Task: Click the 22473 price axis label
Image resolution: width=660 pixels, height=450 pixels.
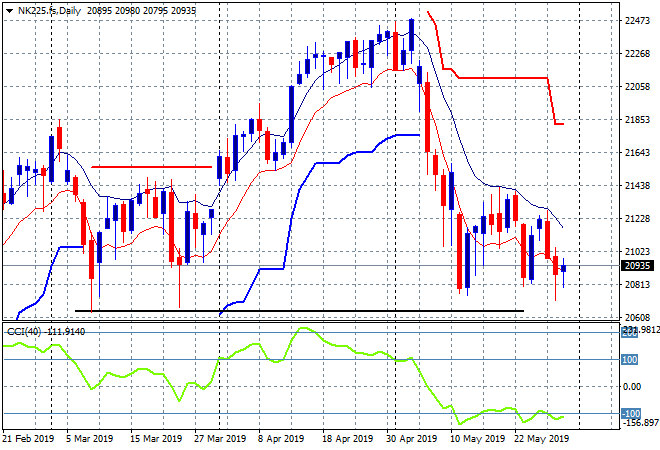Action: pyautogui.click(x=637, y=21)
